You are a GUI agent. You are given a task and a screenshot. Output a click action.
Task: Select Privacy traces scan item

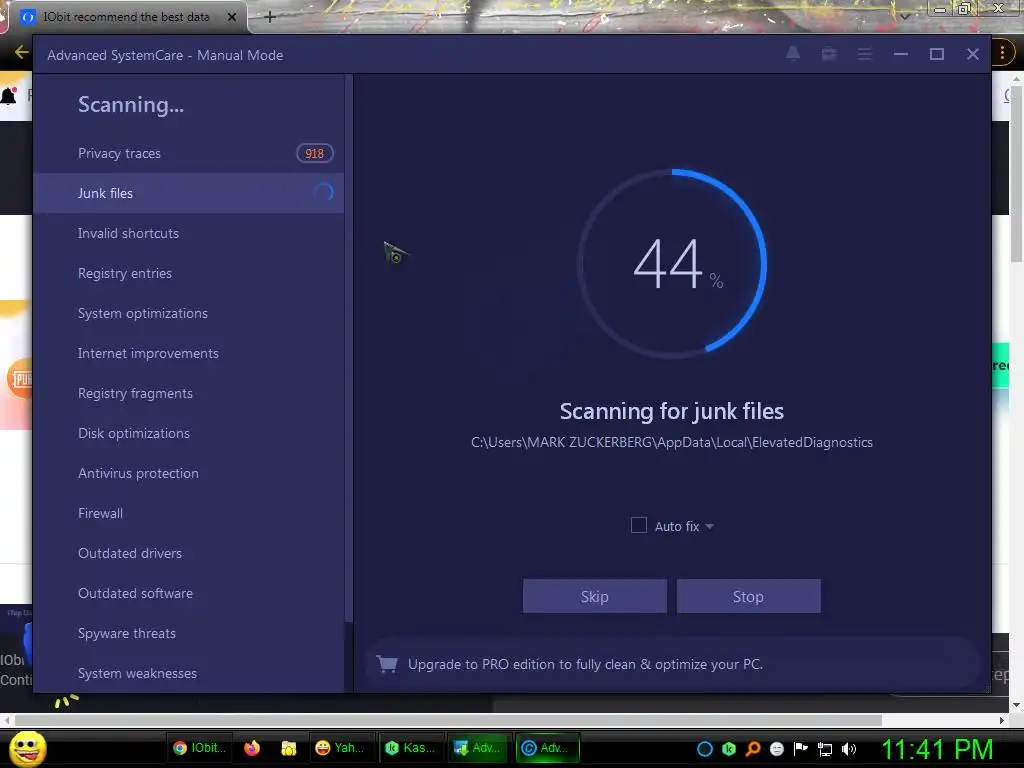tap(188, 153)
